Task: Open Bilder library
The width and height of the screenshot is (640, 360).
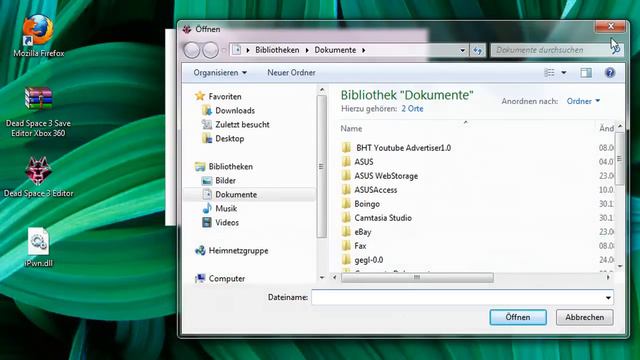Action: 219,180
